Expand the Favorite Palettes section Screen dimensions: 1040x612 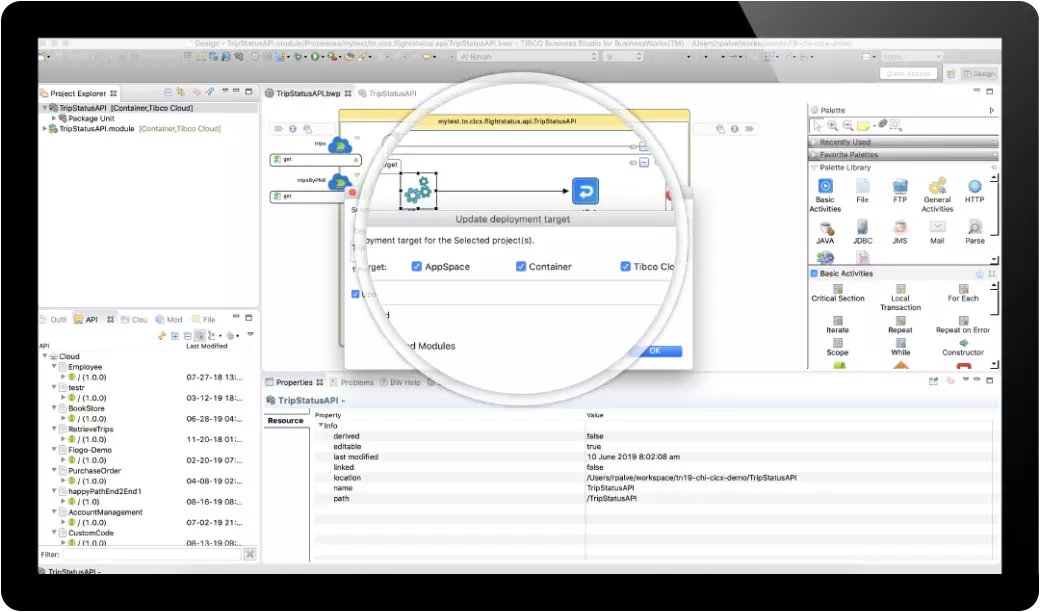[x=903, y=154]
